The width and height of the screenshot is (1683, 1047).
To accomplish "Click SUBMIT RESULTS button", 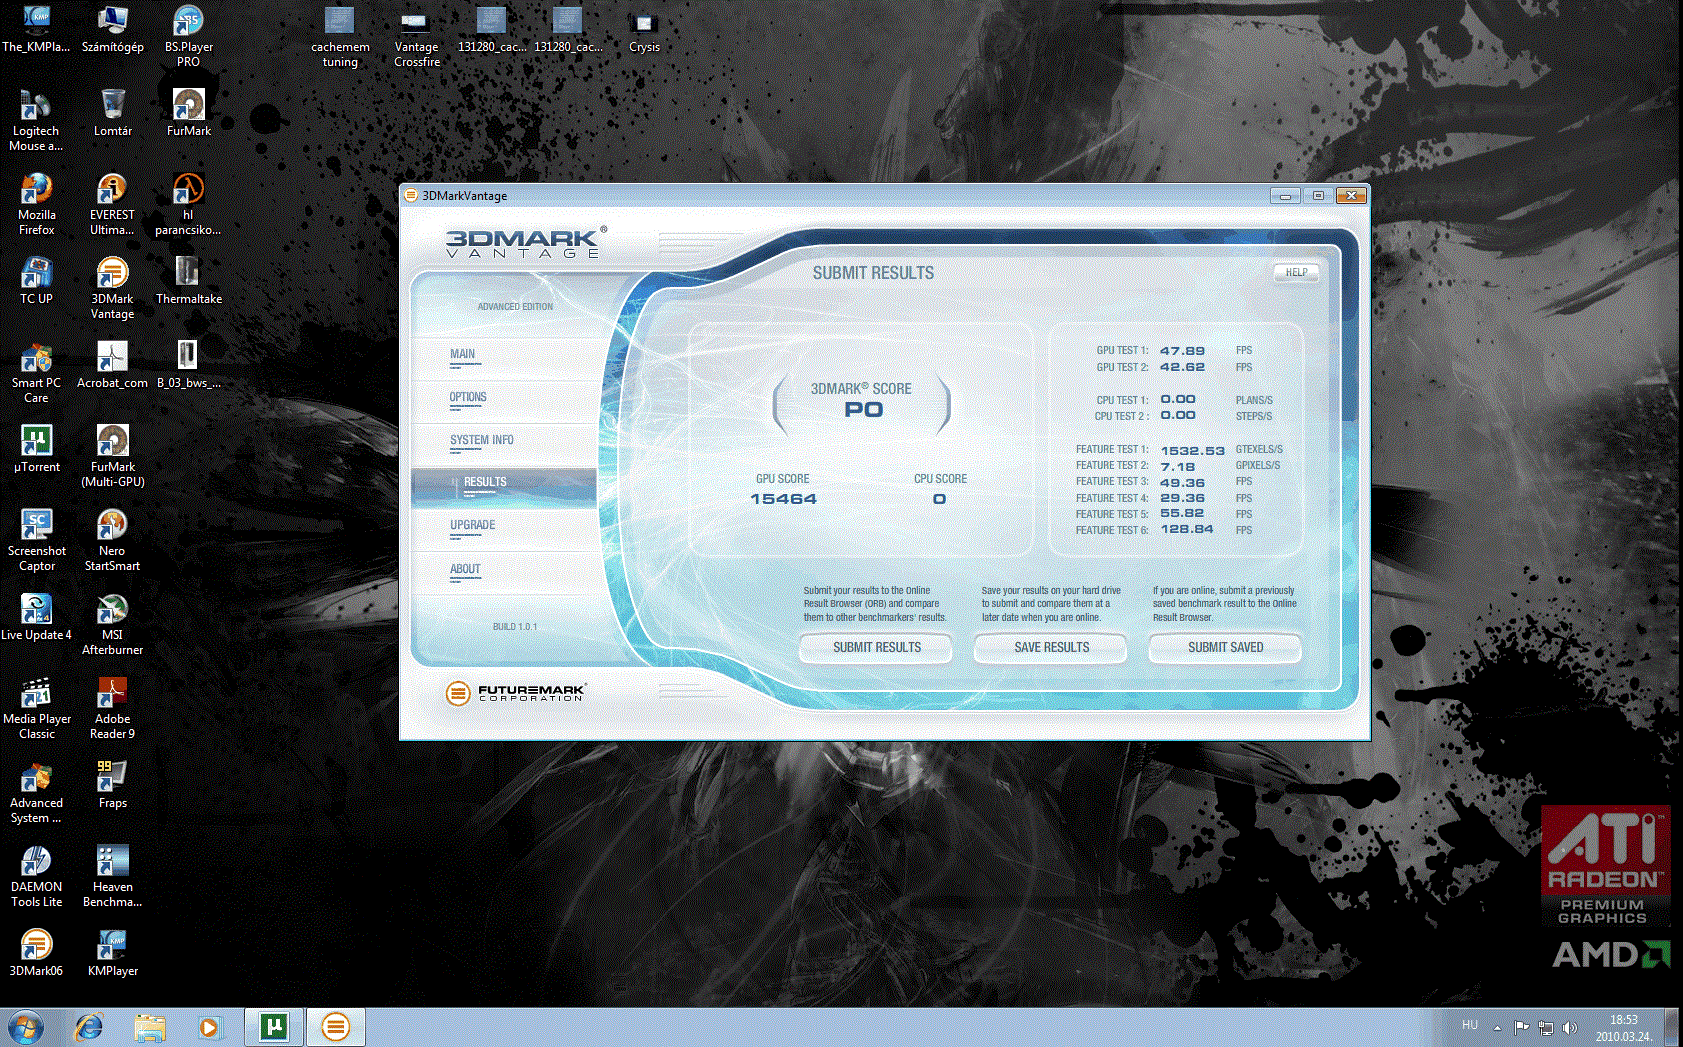I will coord(877,648).
